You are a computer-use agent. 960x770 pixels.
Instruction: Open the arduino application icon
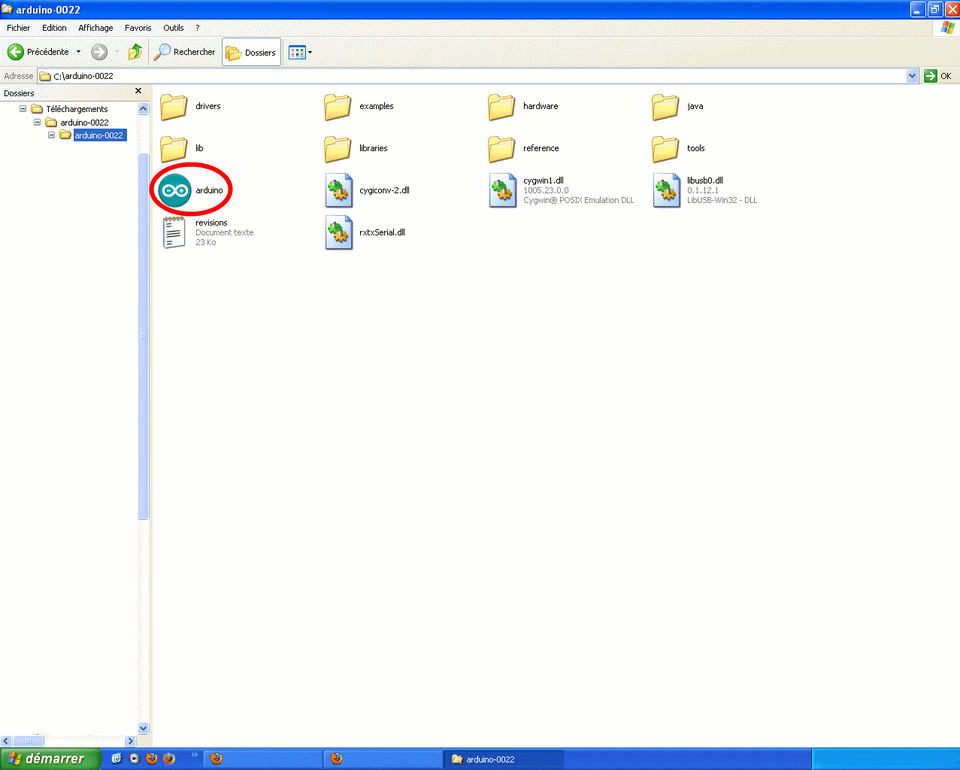(x=175, y=189)
